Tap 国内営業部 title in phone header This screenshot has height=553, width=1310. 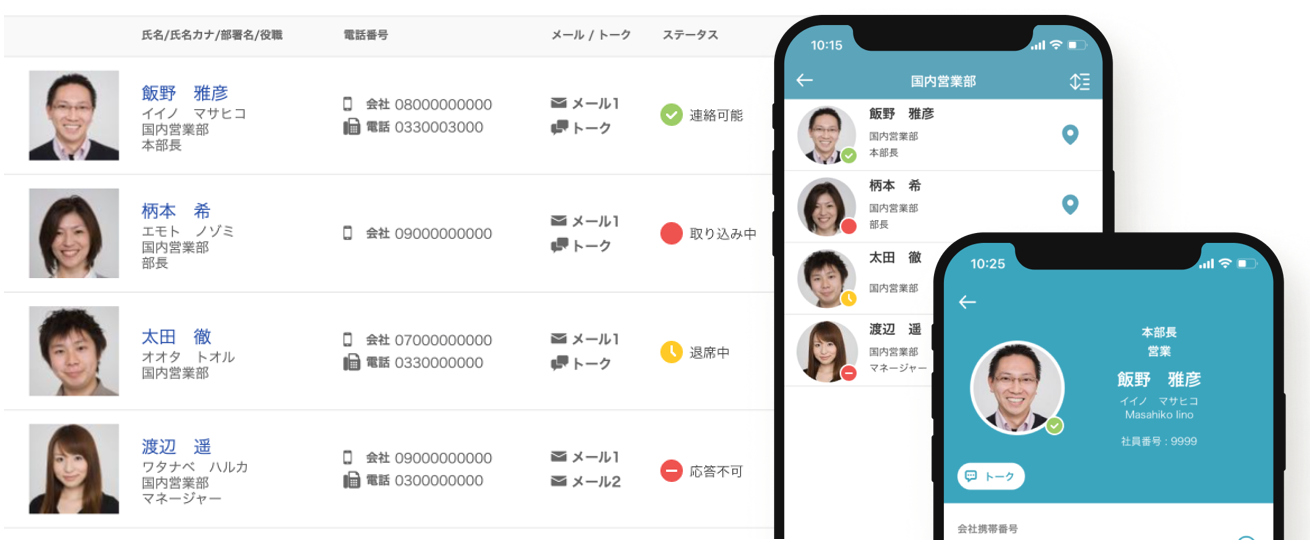[943, 82]
